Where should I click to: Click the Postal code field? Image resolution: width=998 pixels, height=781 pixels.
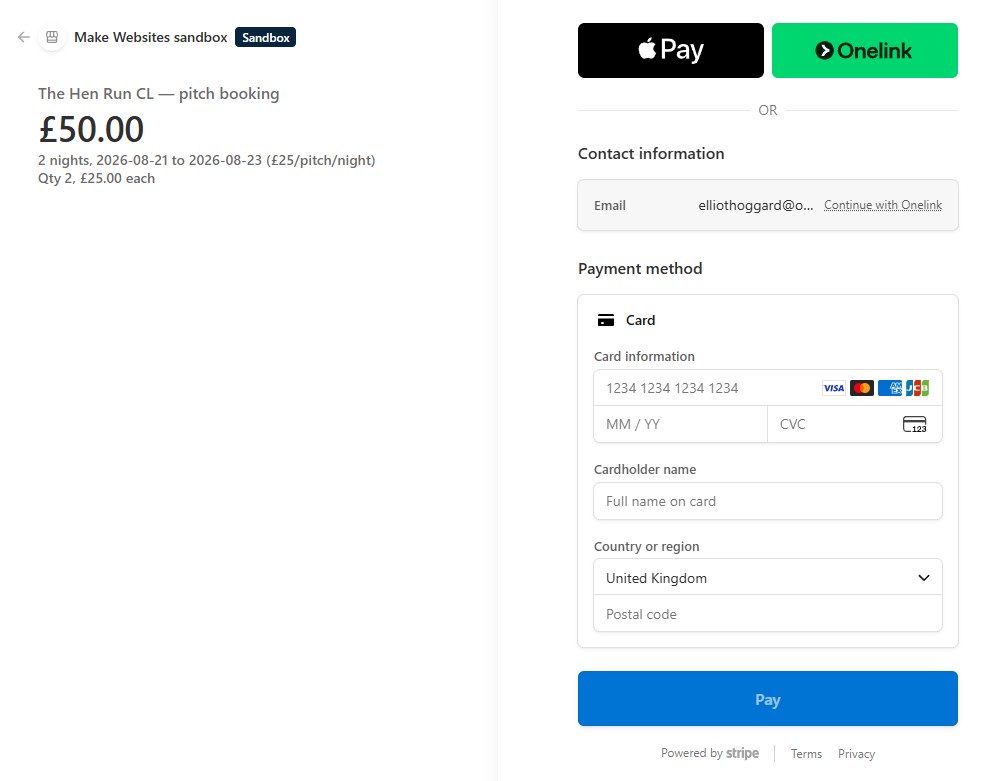[x=768, y=614]
